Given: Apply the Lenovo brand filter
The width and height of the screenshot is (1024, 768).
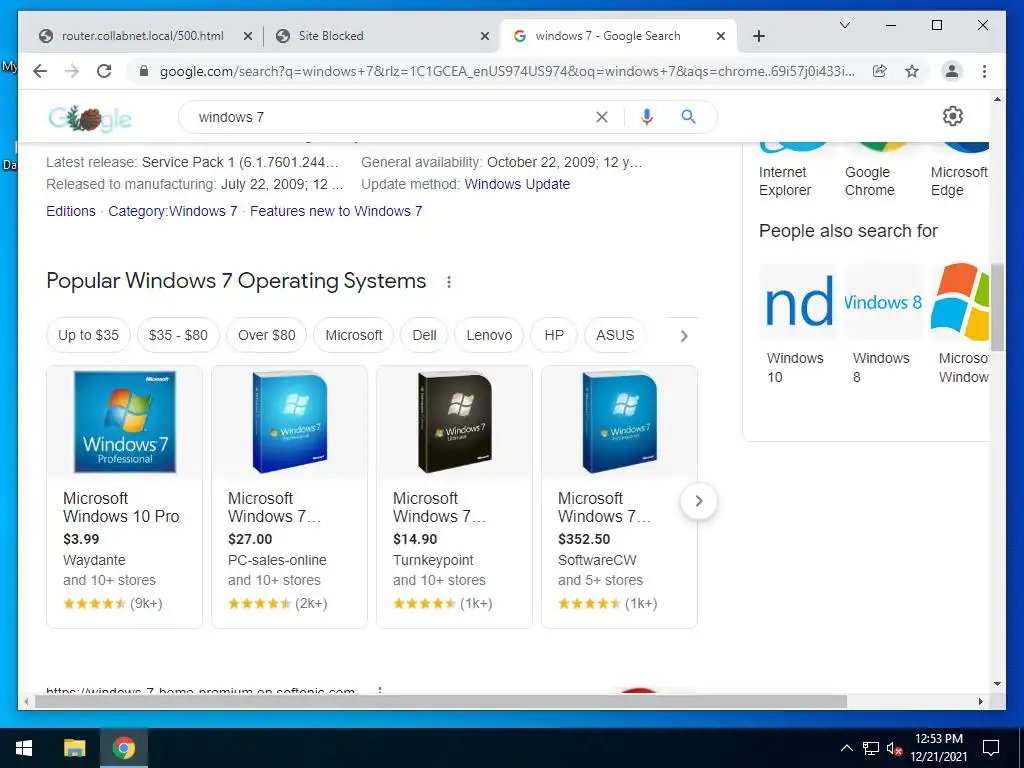Looking at the screenshot, I should tap(488, 335).
